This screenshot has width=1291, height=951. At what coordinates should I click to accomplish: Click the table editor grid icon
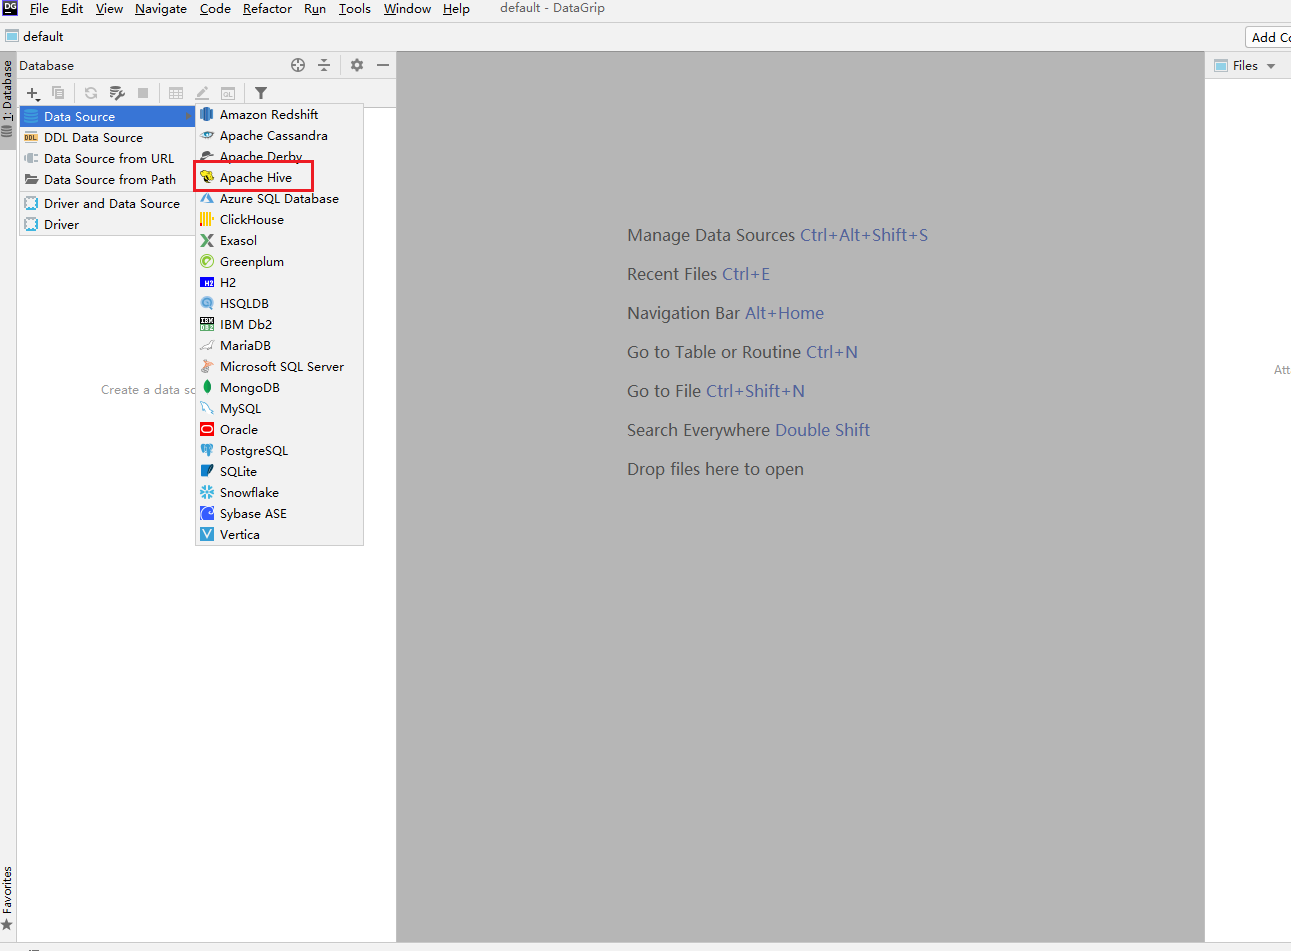[176, 93]
